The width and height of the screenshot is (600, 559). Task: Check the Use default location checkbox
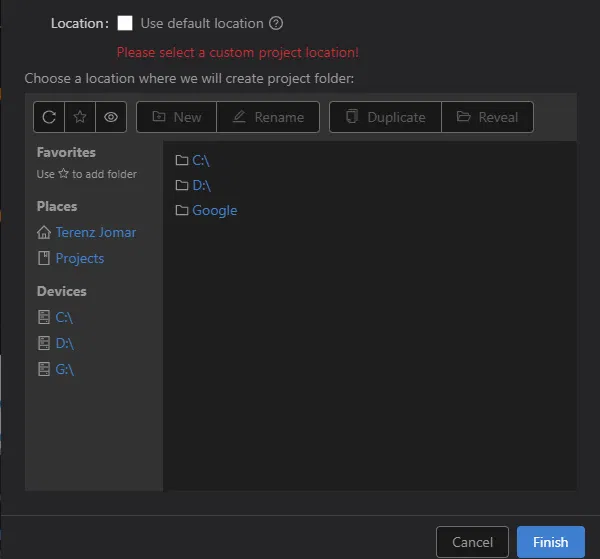125,23
